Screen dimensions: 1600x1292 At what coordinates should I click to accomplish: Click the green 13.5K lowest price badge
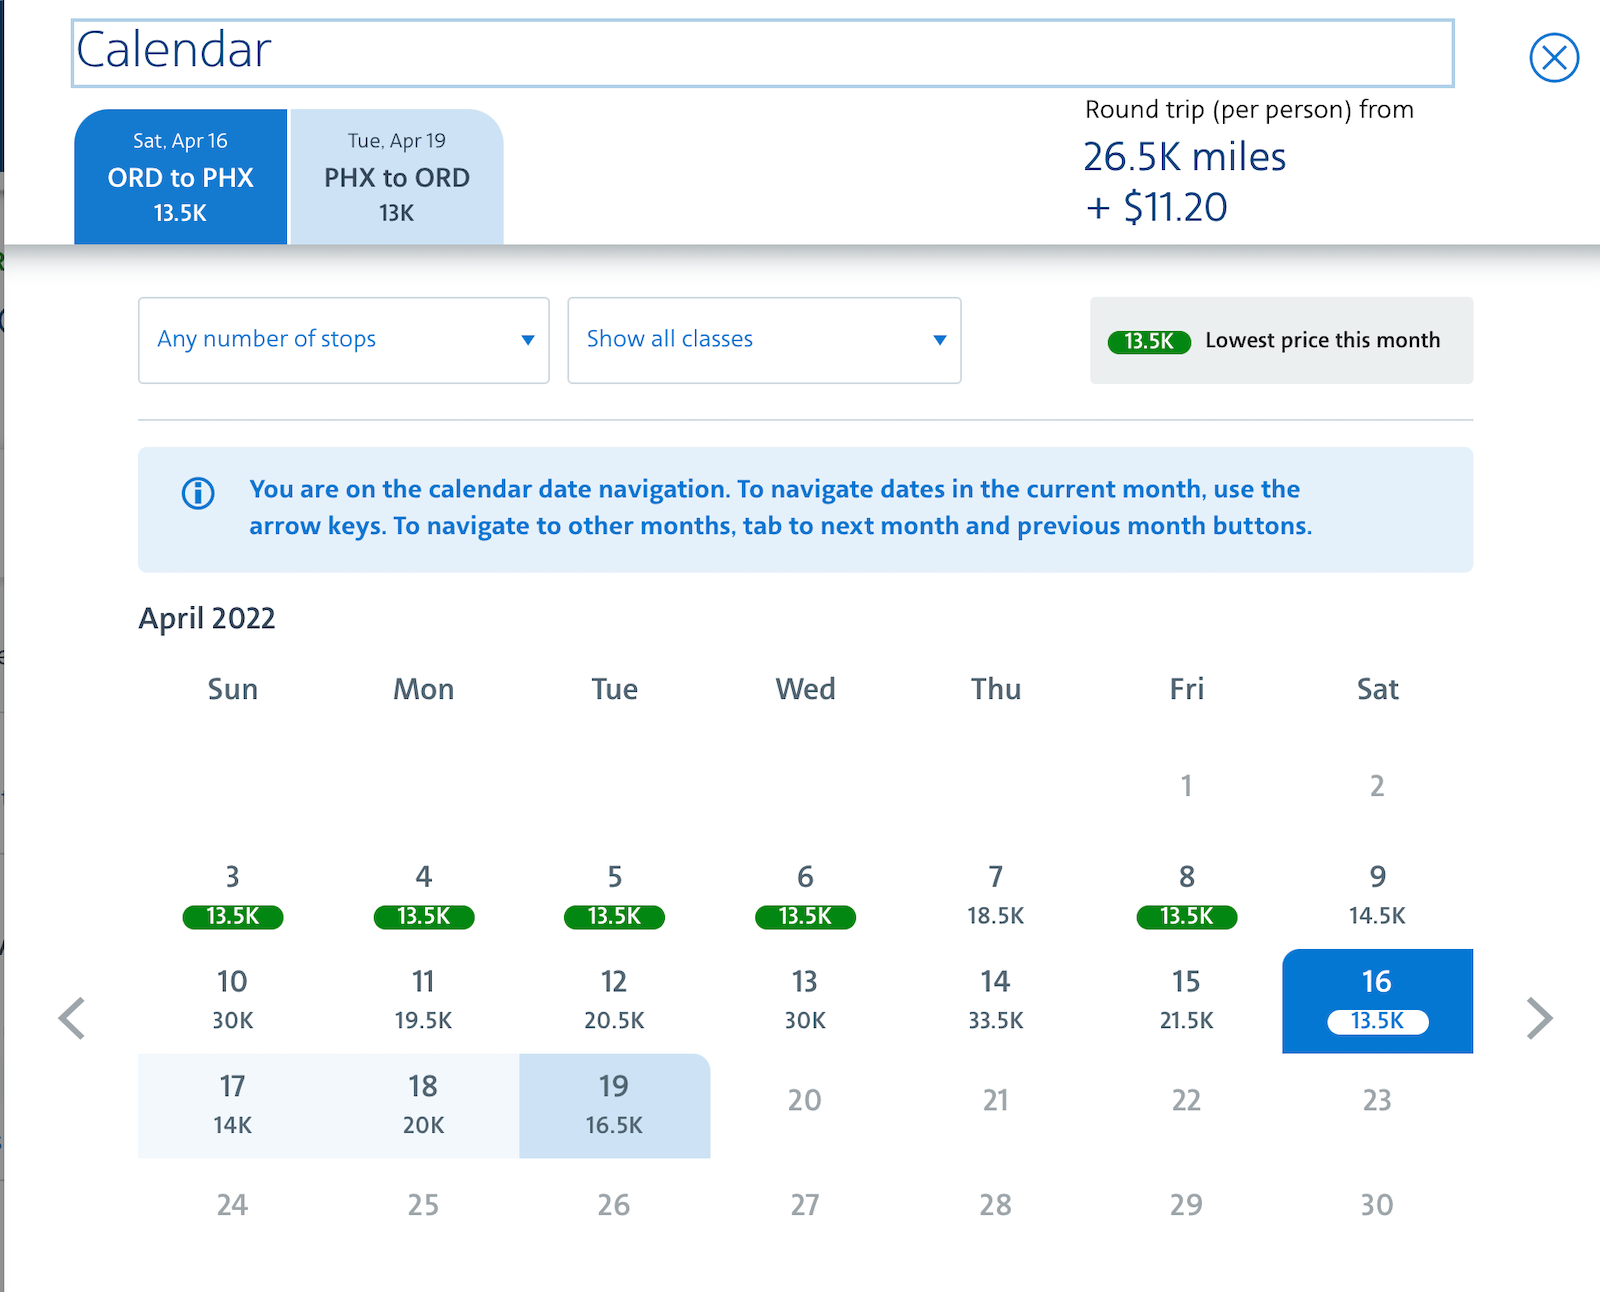click(x=1148, y=340)
